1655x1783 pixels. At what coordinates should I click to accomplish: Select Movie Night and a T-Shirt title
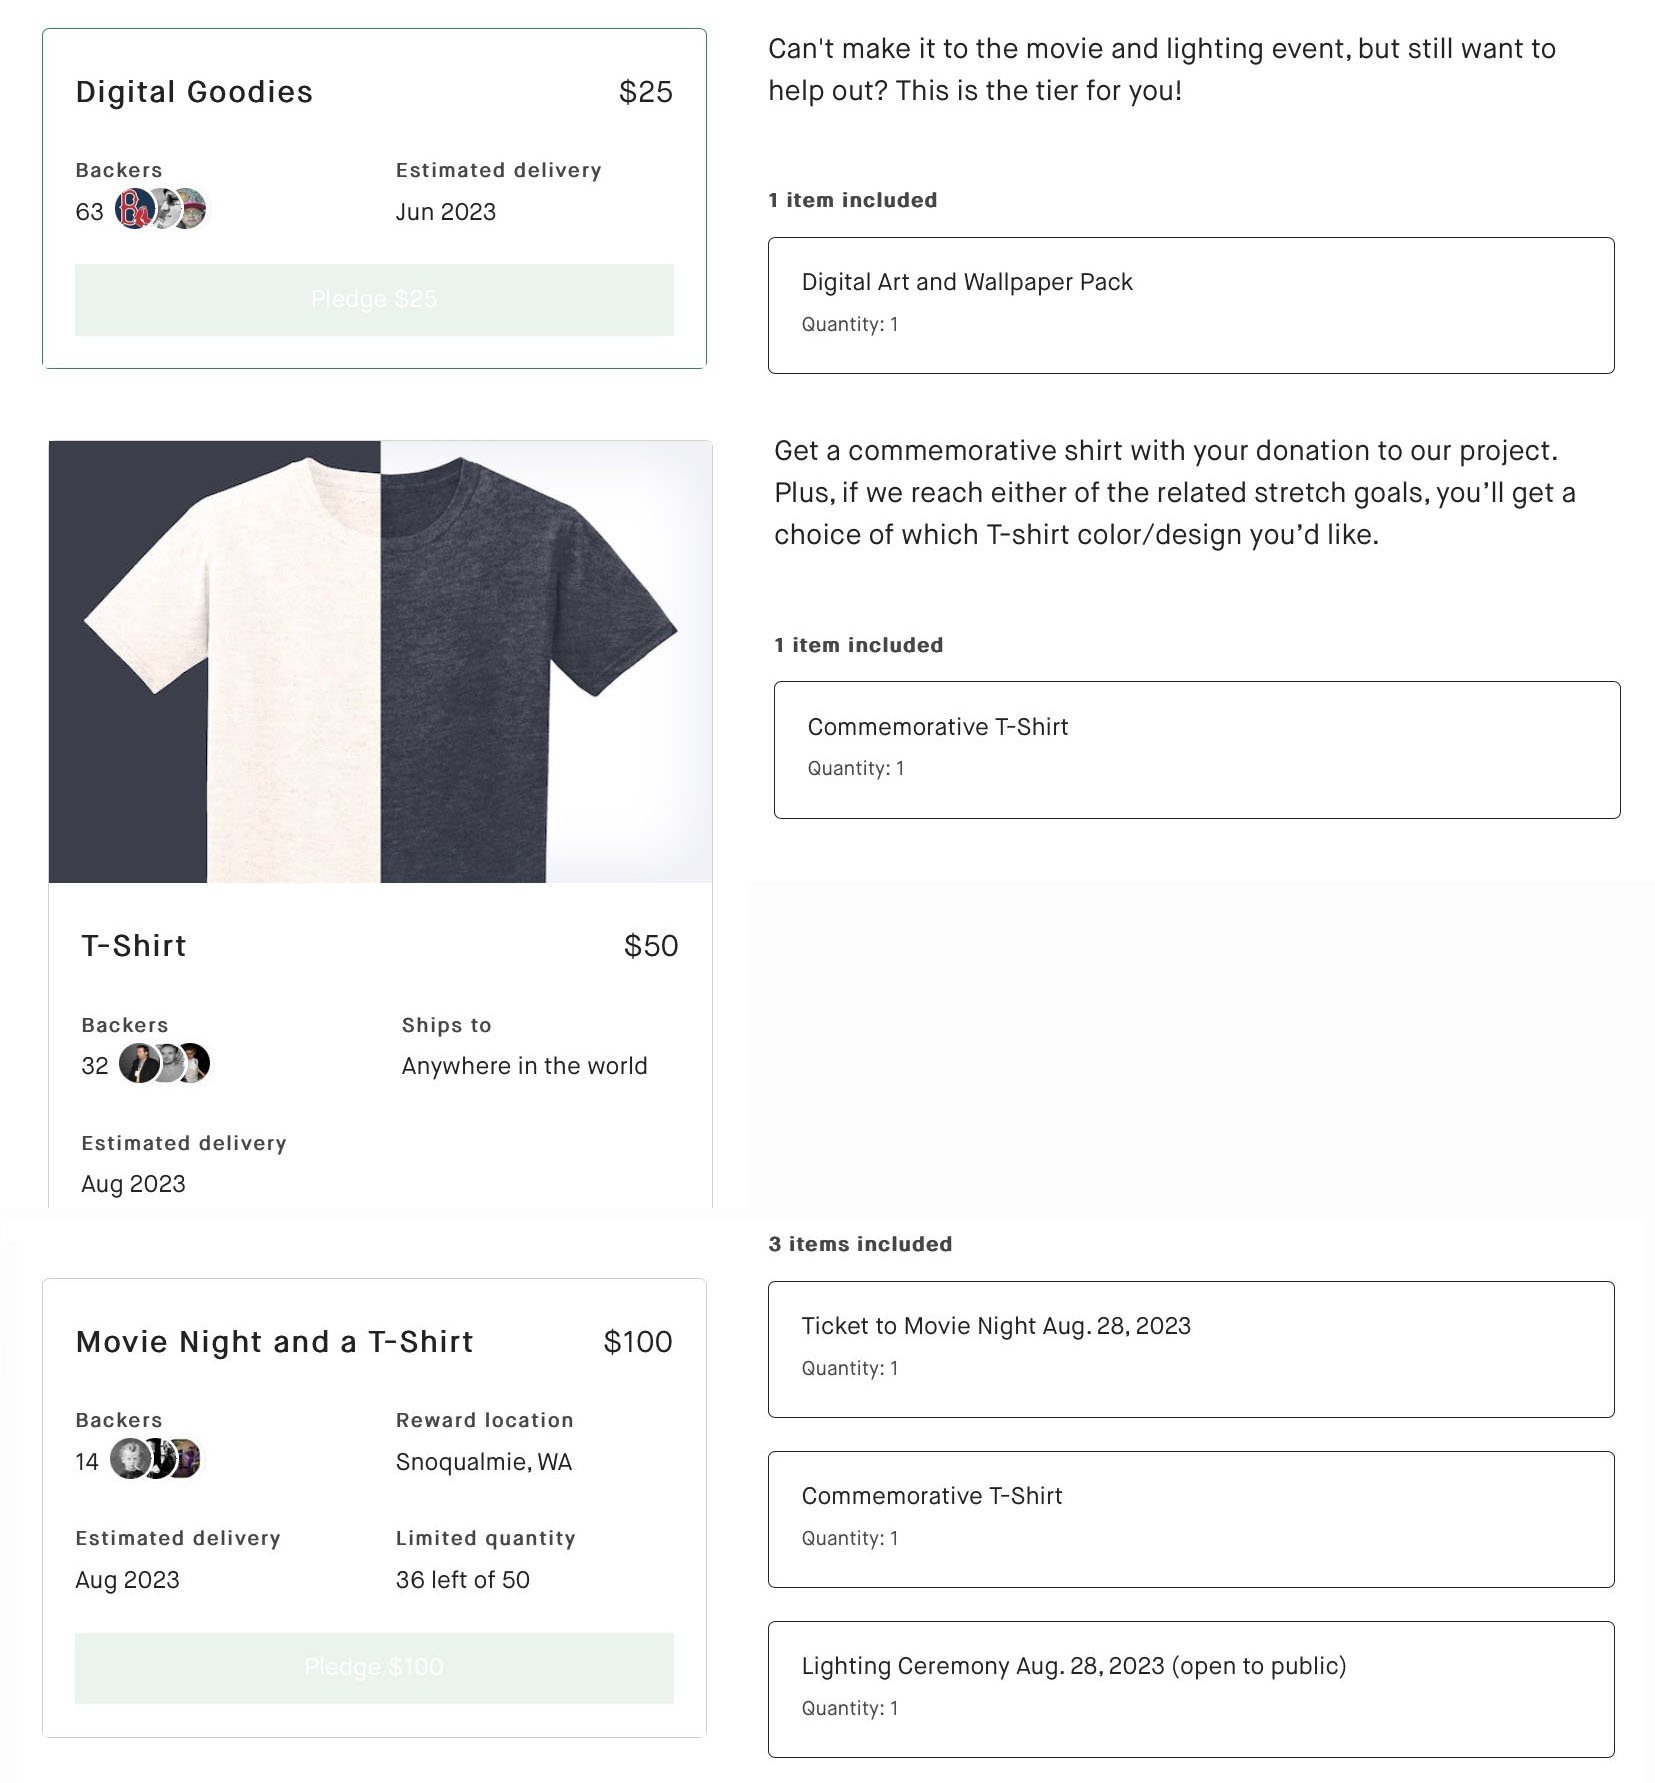(x=274, y=1342)
